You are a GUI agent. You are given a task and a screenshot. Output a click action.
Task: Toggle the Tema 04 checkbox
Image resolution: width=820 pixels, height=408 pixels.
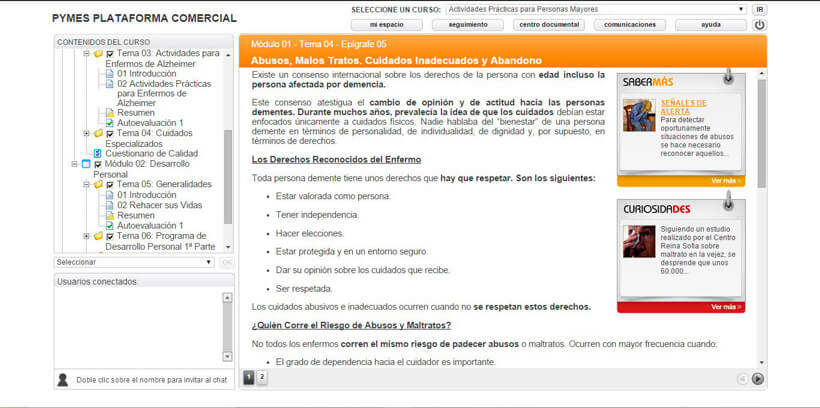[110, 133]
